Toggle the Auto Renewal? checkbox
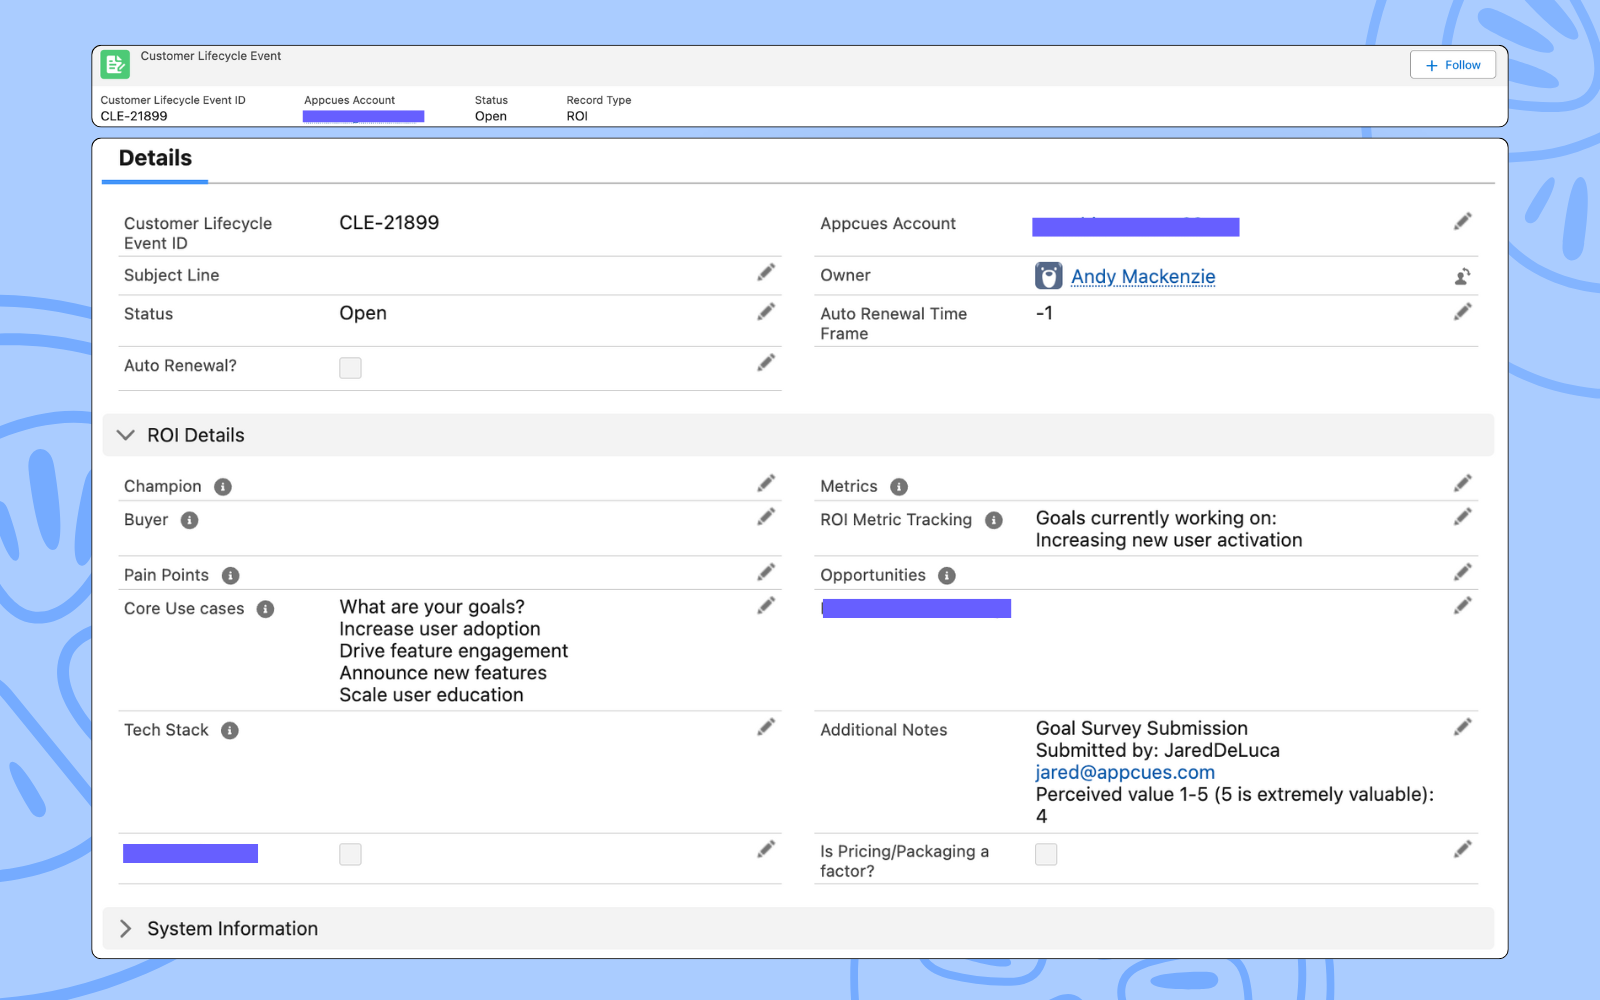This screenshot has width=1600, height=1000. point(350,368)
